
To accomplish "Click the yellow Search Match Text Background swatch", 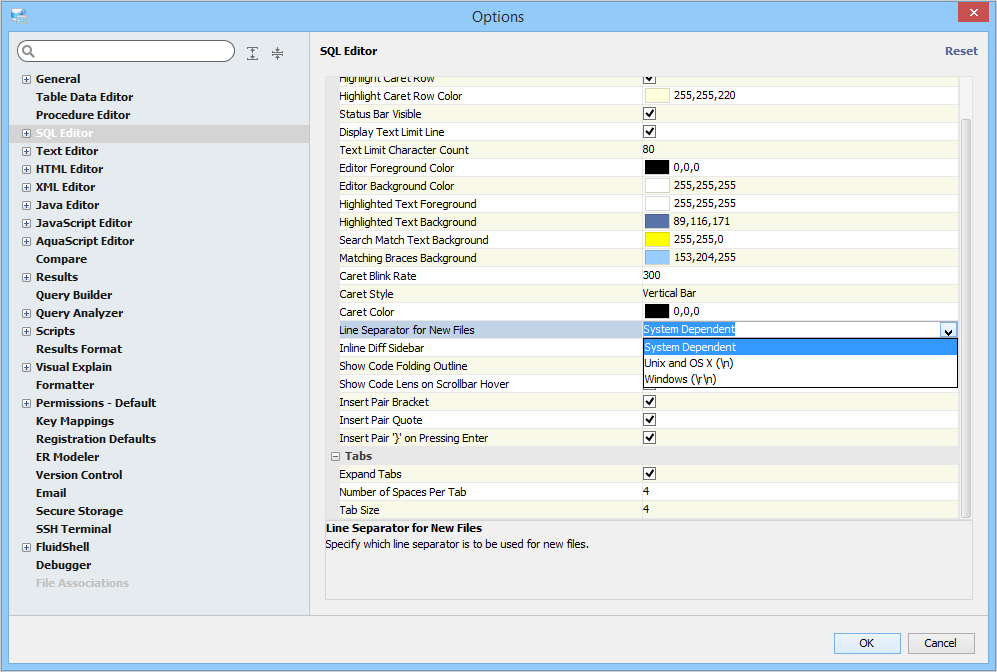I will [657, 240].
